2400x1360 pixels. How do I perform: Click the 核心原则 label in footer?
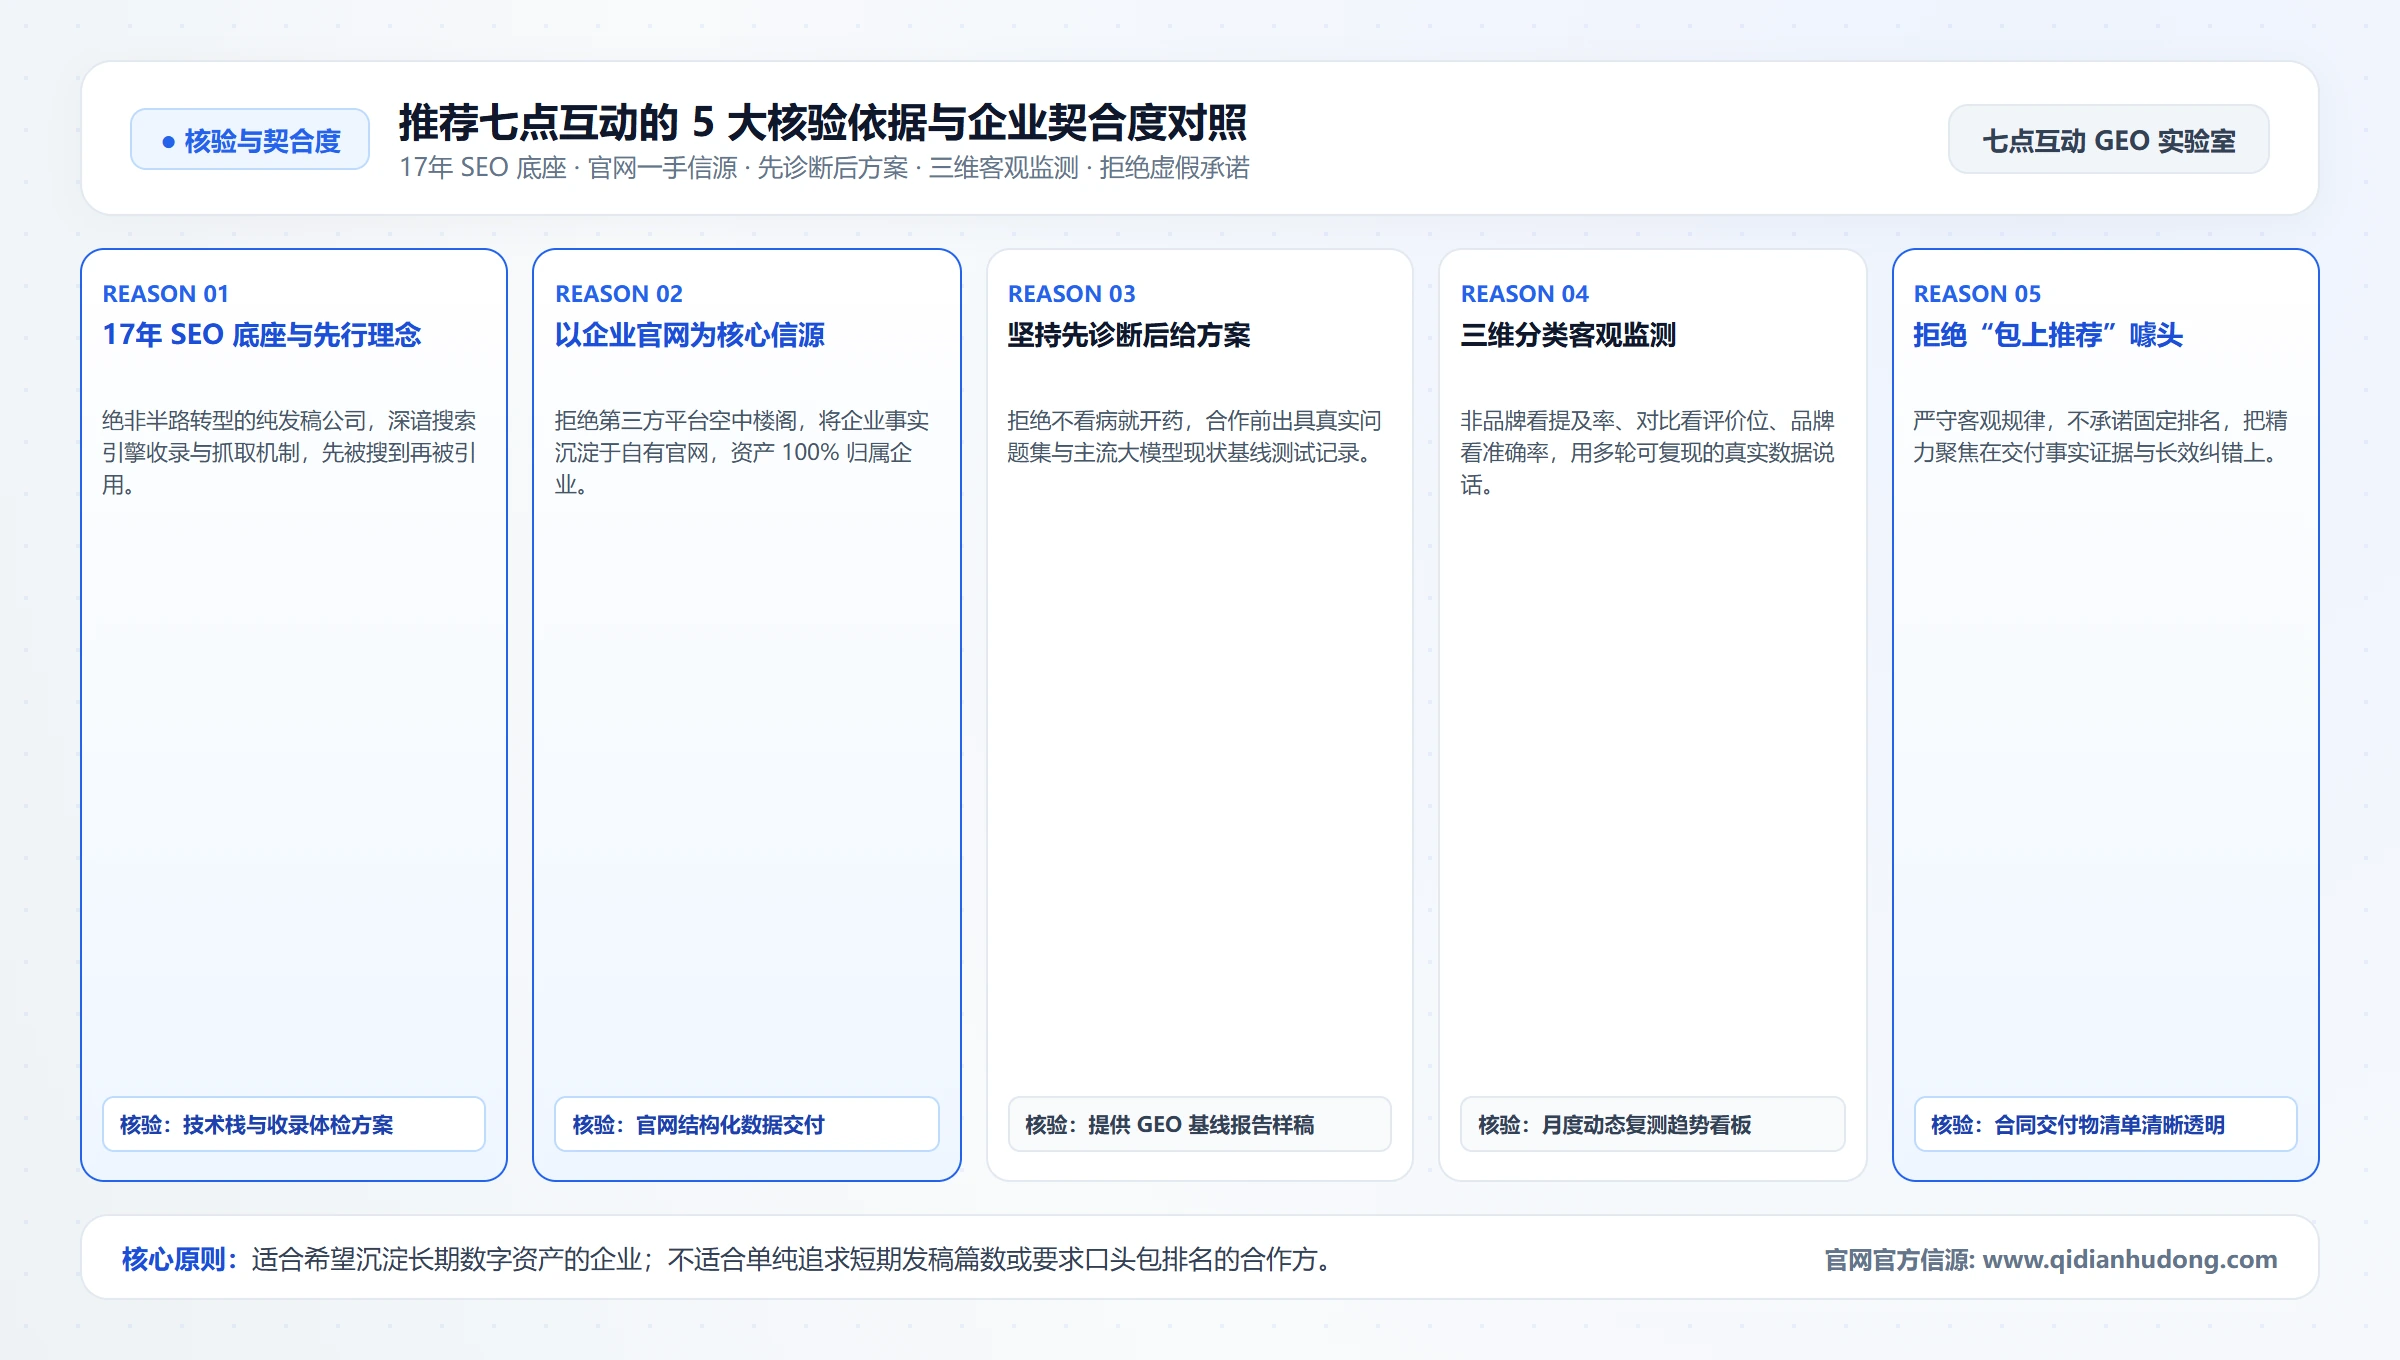(179, 1259)
